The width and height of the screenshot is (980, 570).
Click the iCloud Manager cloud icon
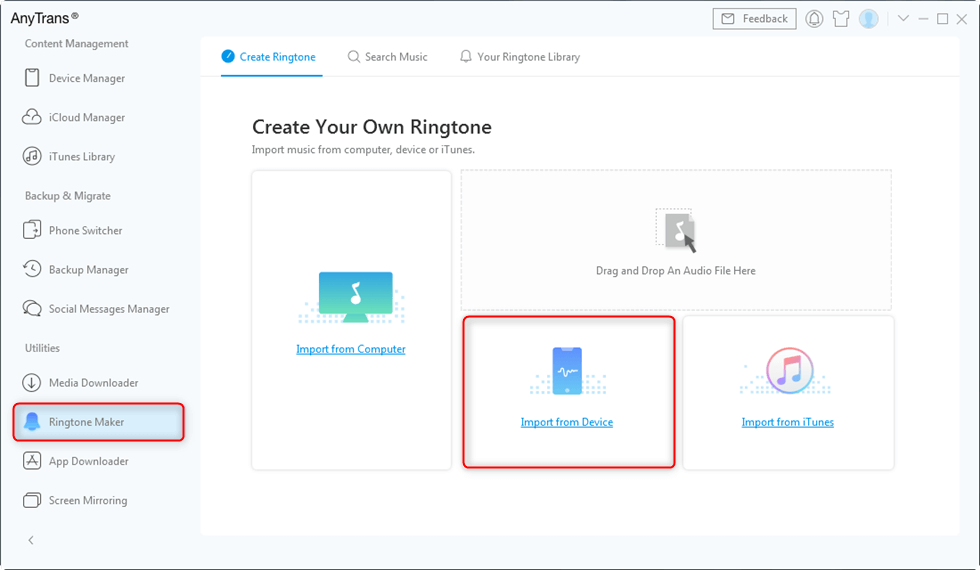31,117
